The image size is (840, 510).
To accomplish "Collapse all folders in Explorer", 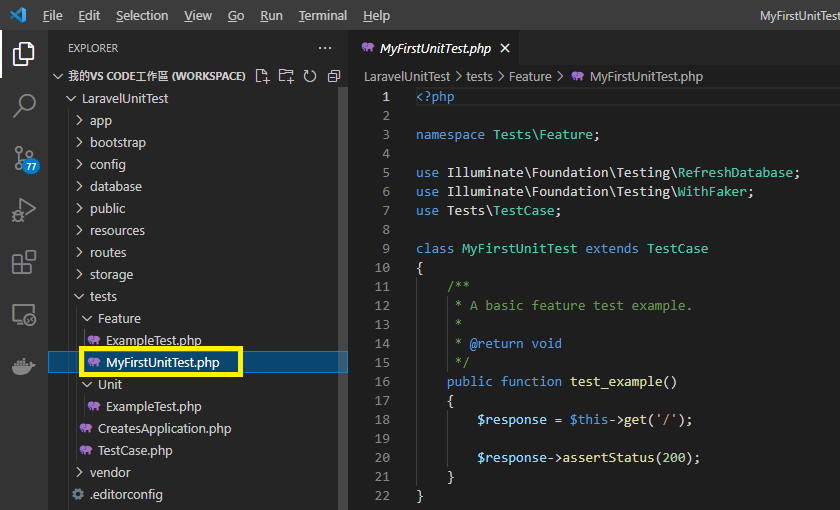I will click(x=334, y=76).
